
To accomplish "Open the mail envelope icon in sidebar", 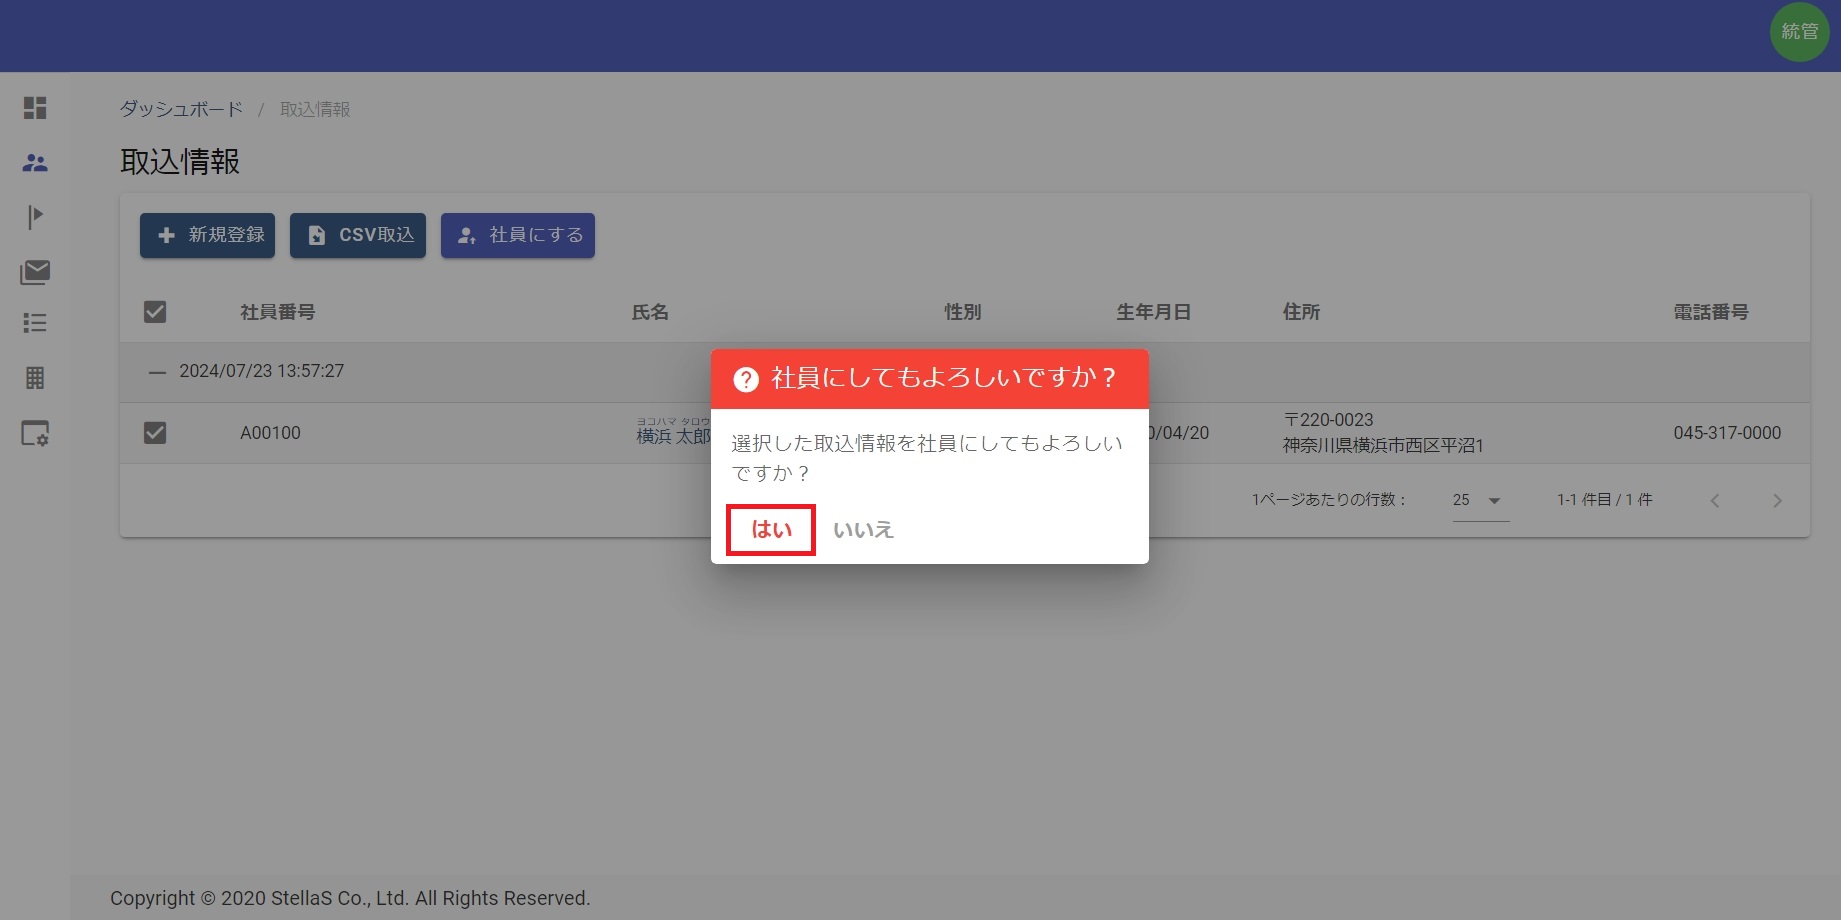I will click(35, 271).
